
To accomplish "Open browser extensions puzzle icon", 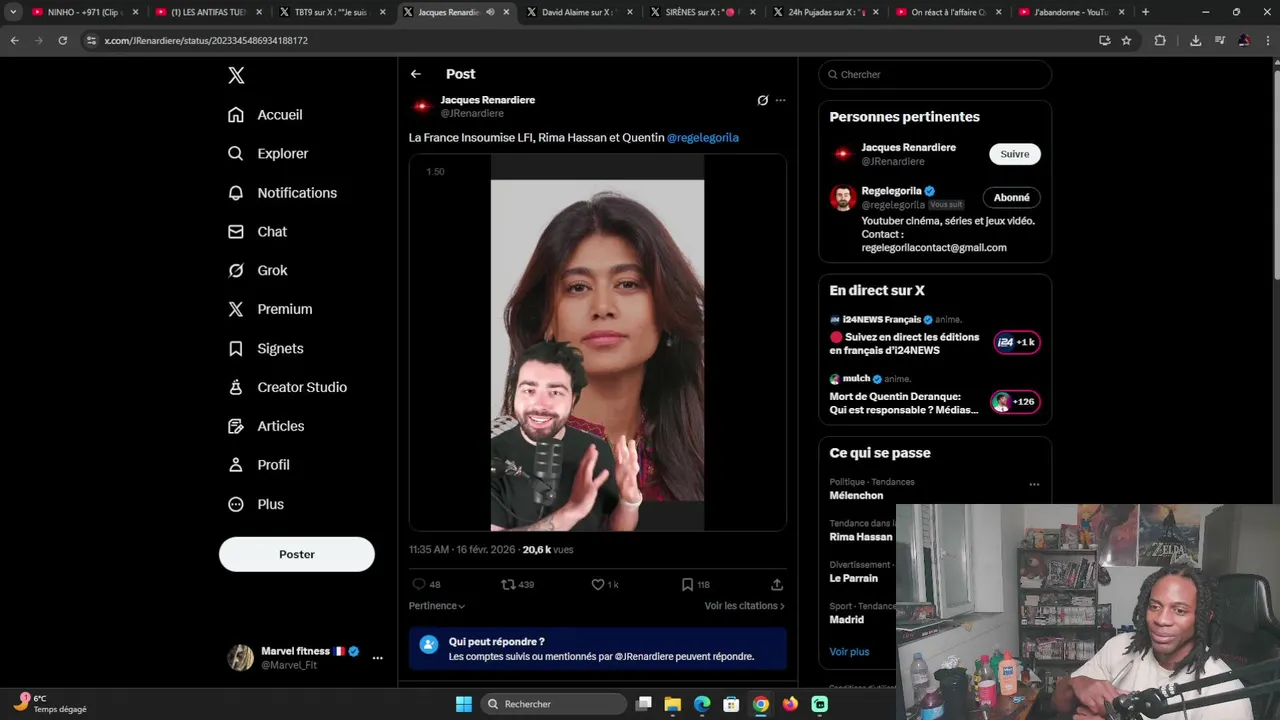I will (1160, 41).
